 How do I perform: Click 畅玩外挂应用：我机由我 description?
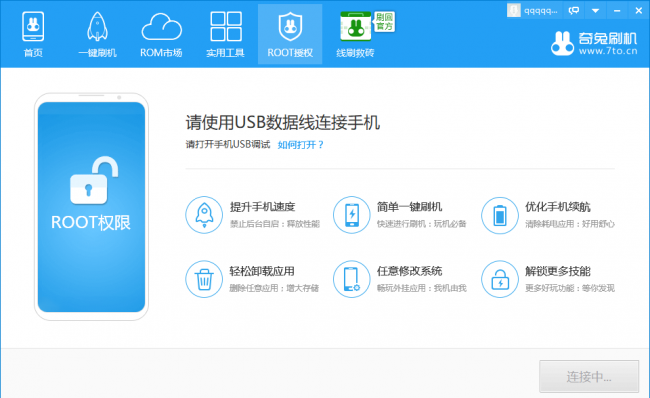point(422,288)
